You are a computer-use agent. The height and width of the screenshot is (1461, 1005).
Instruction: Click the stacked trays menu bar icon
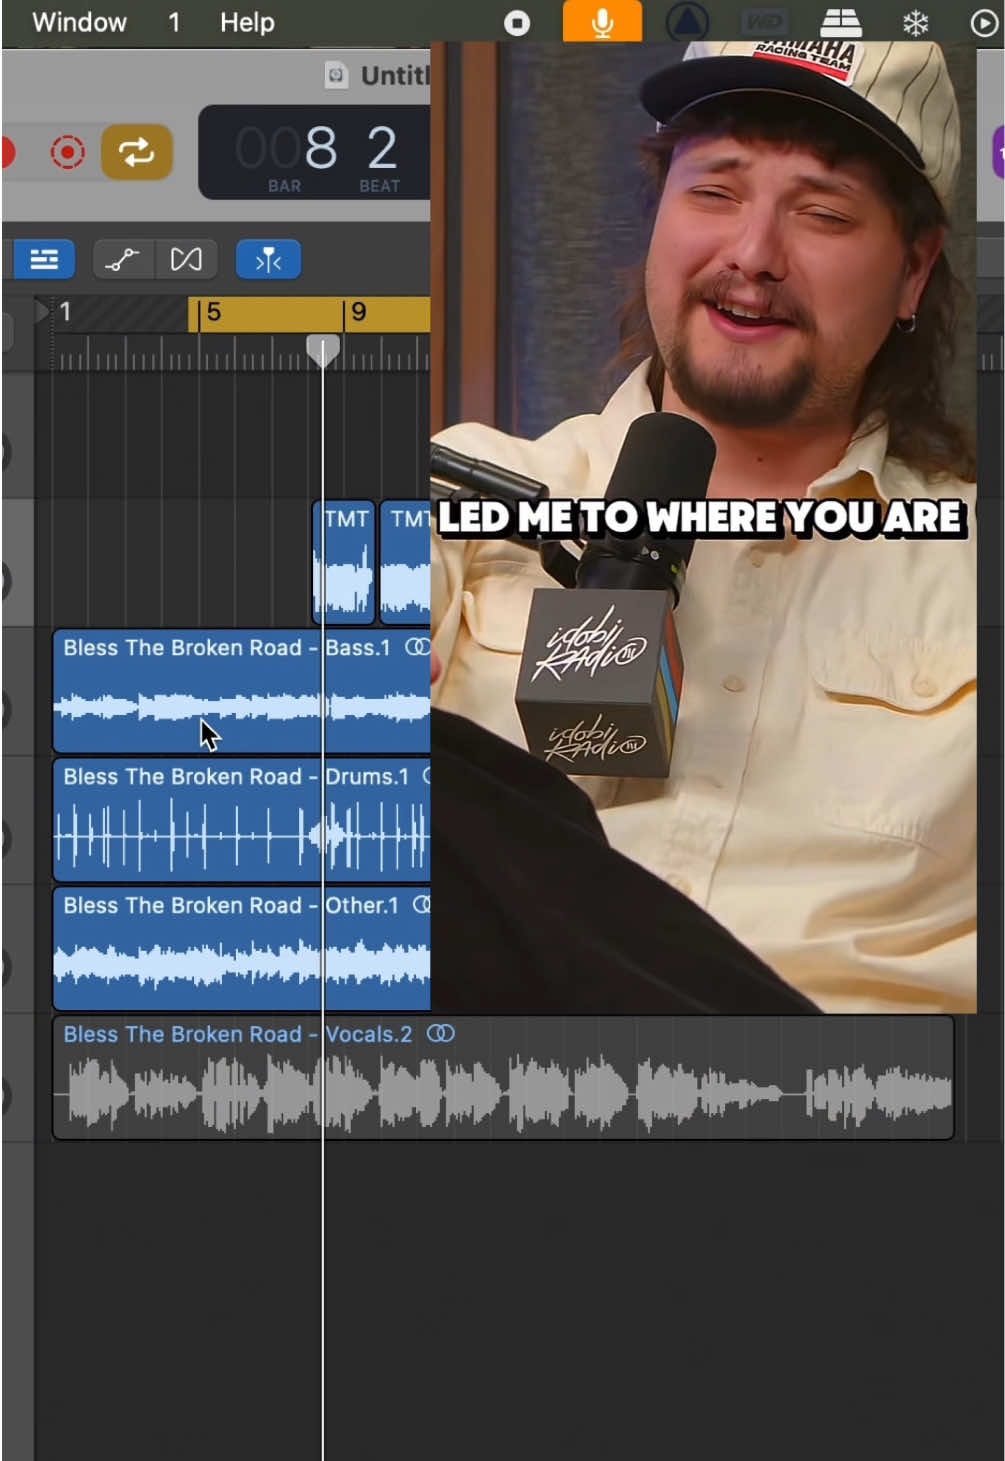(x=840, y=22)
